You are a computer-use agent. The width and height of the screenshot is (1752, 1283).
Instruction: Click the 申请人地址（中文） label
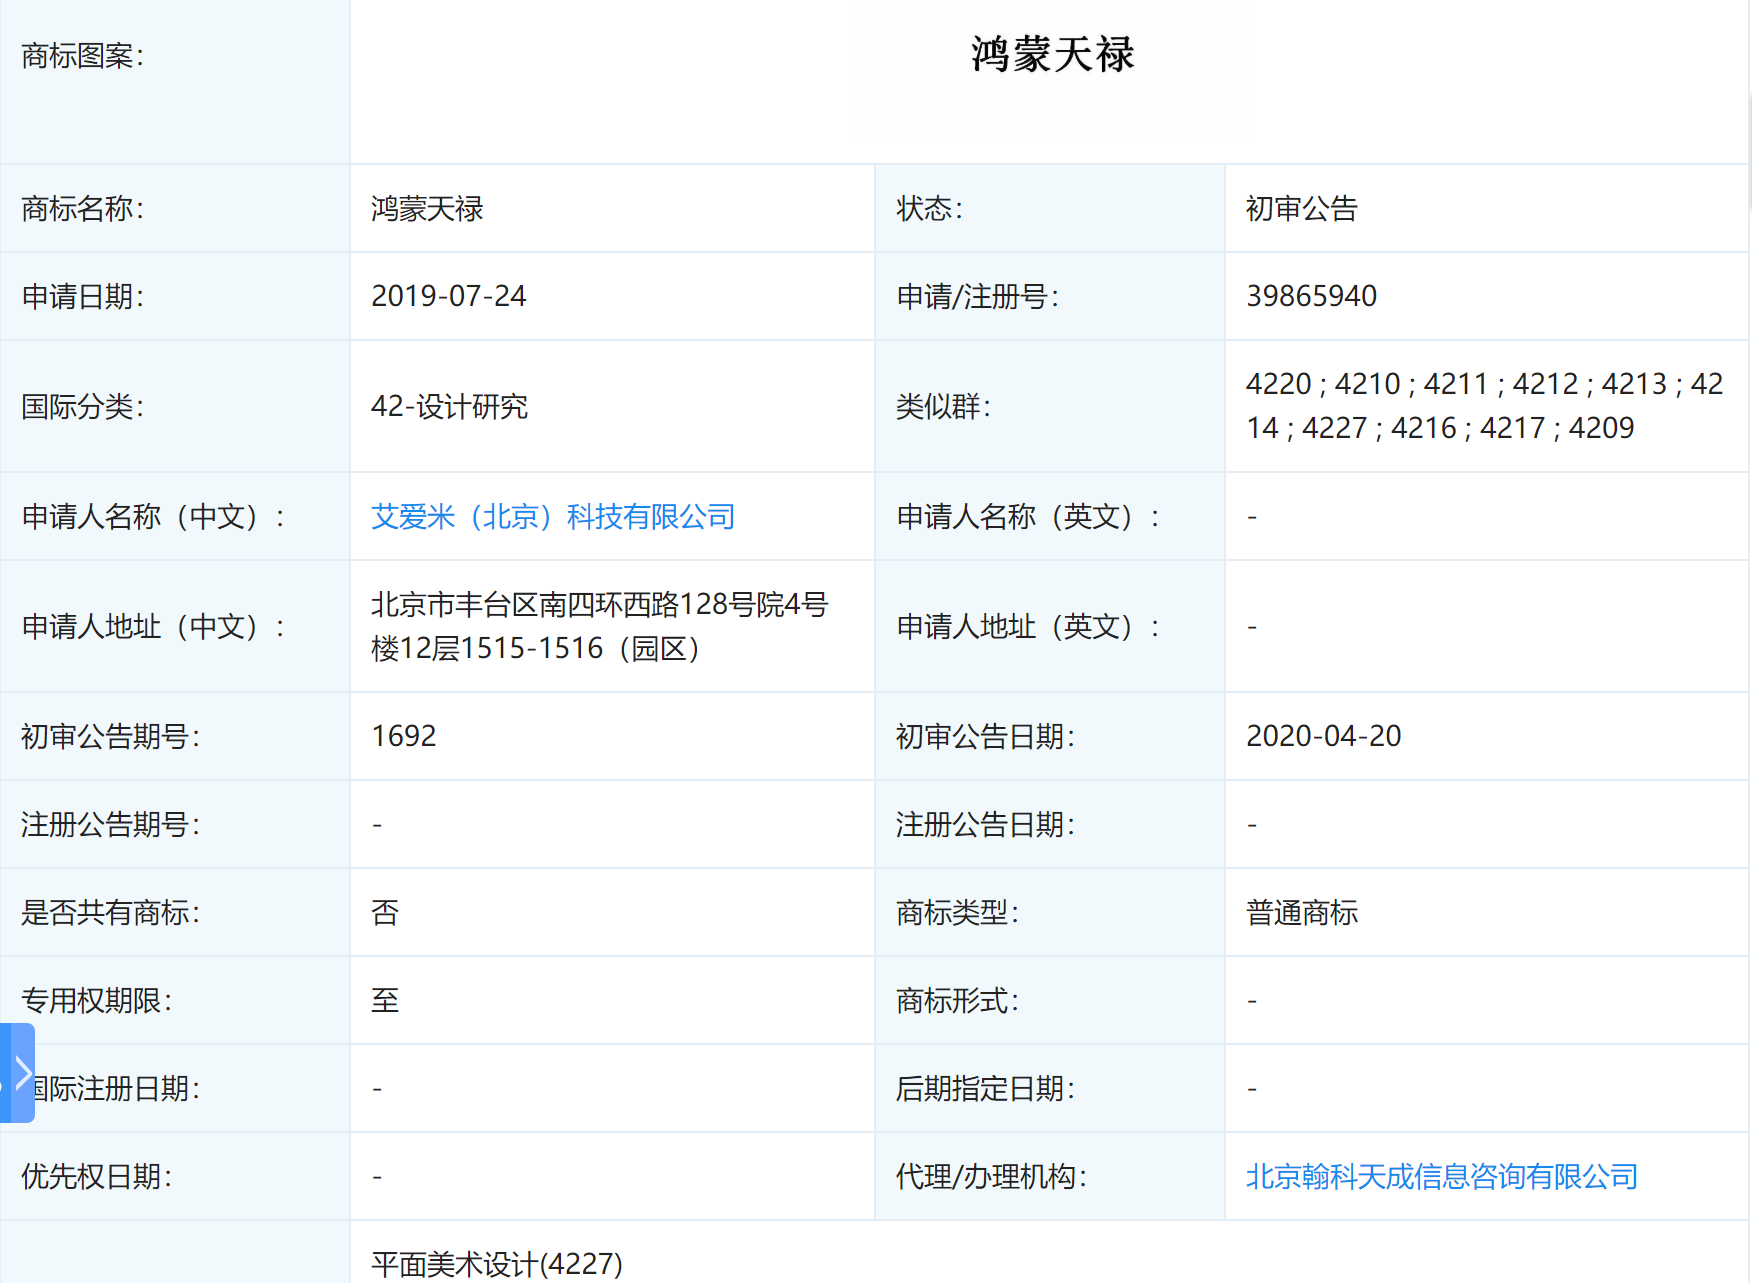coord(153,627)
